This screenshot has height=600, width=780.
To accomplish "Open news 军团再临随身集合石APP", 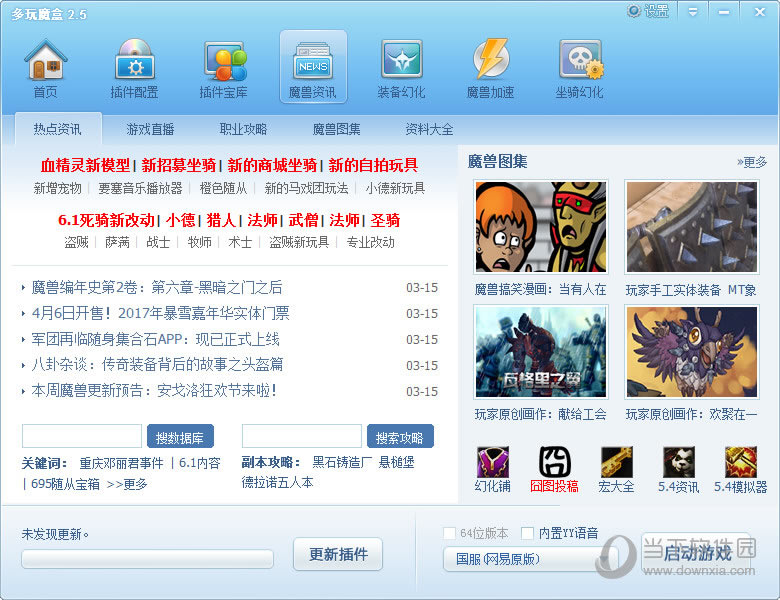I will (x=155, y=339).
